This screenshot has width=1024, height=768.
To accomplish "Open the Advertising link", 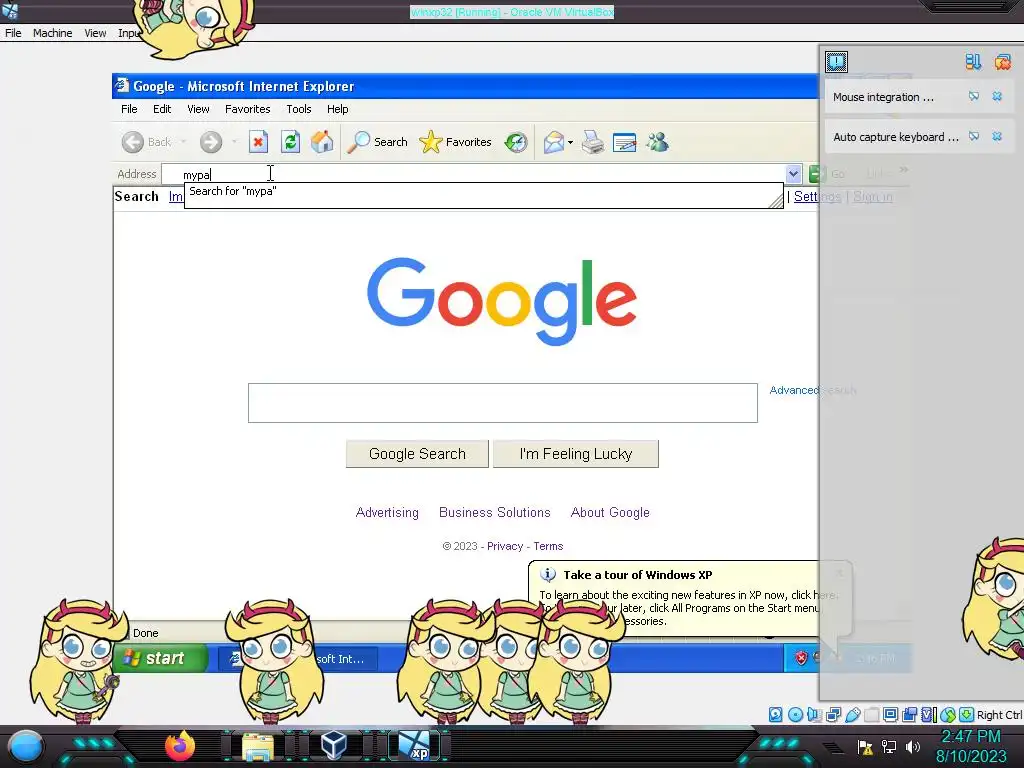I will click(387, 513).
